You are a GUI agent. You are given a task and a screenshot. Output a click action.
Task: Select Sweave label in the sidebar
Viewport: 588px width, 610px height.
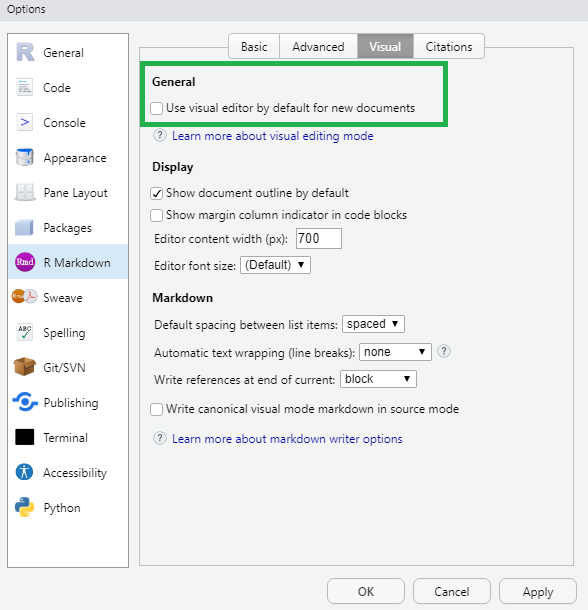pos(63,298)
